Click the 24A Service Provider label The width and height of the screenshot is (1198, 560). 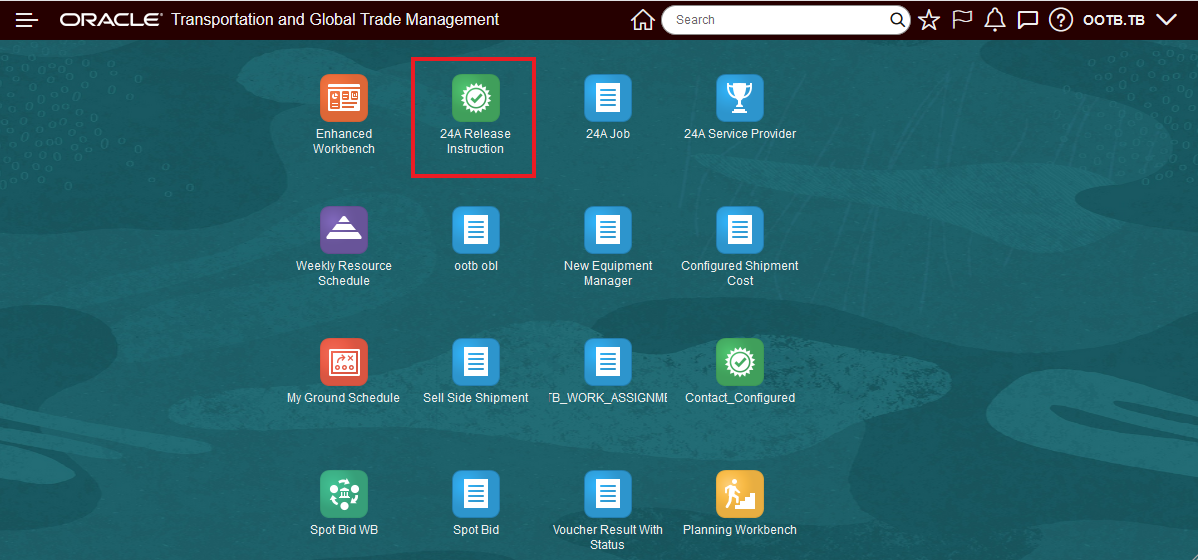[740, 134]
